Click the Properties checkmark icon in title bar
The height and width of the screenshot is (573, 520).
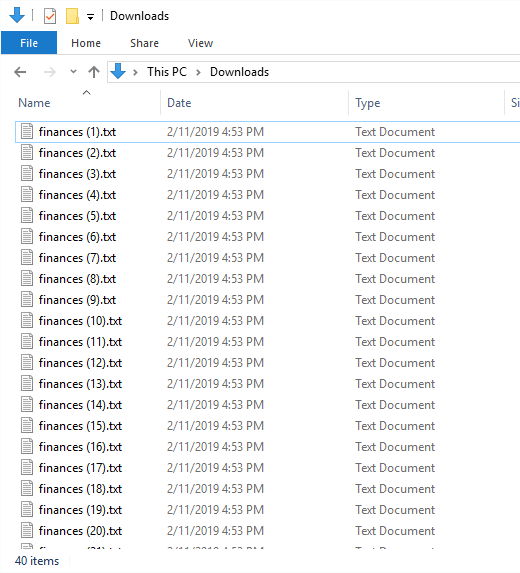pyautogui.click(x=50, y=16)
